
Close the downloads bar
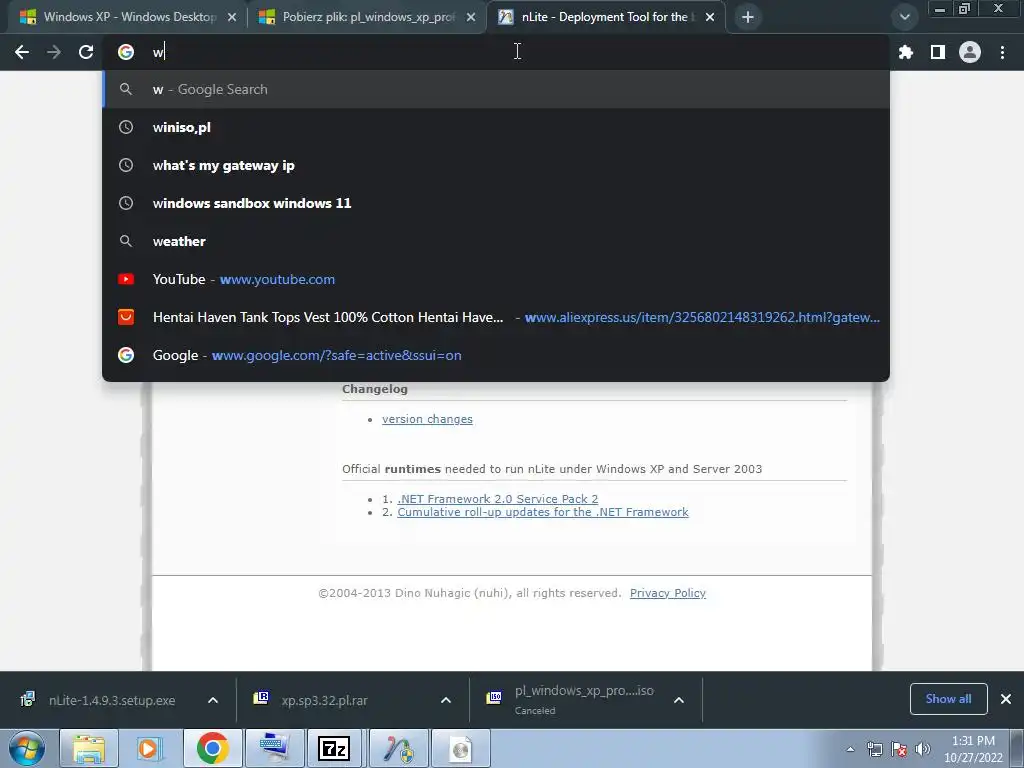pyautogui.click(x=1006, y=699)
